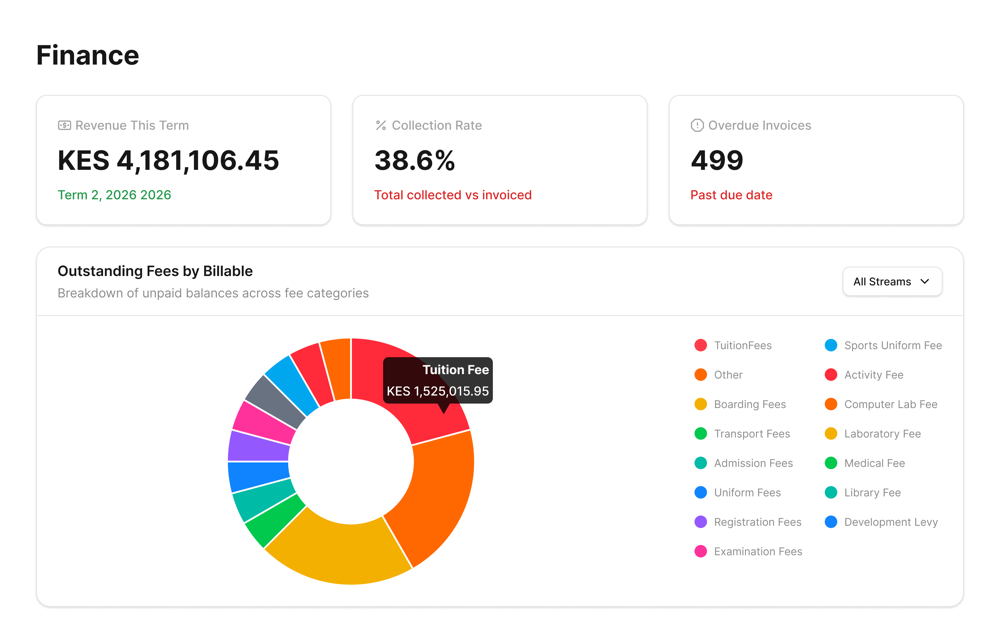Click the Registration Fees legend label
This screenshot has width=1000, height=643.
pos(757,522)
